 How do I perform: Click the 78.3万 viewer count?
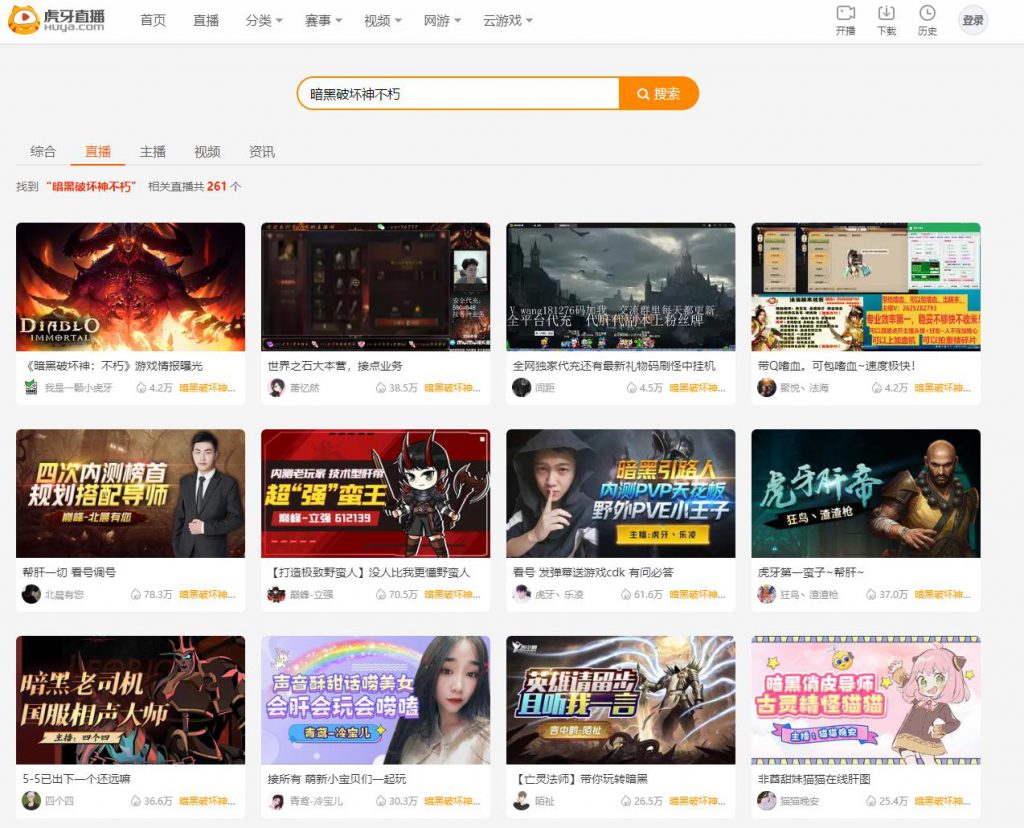152,594
